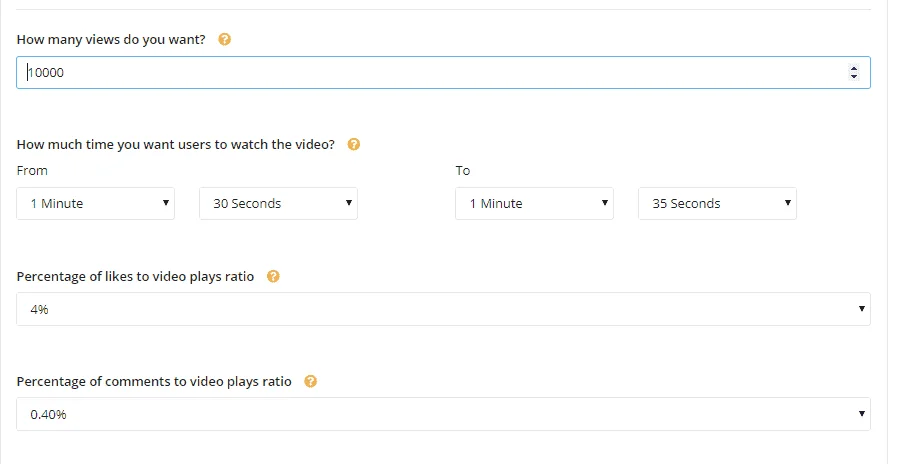Open the To '35 Seconds' dropdown
The image size is (909, 464).
tap(717, 204)
